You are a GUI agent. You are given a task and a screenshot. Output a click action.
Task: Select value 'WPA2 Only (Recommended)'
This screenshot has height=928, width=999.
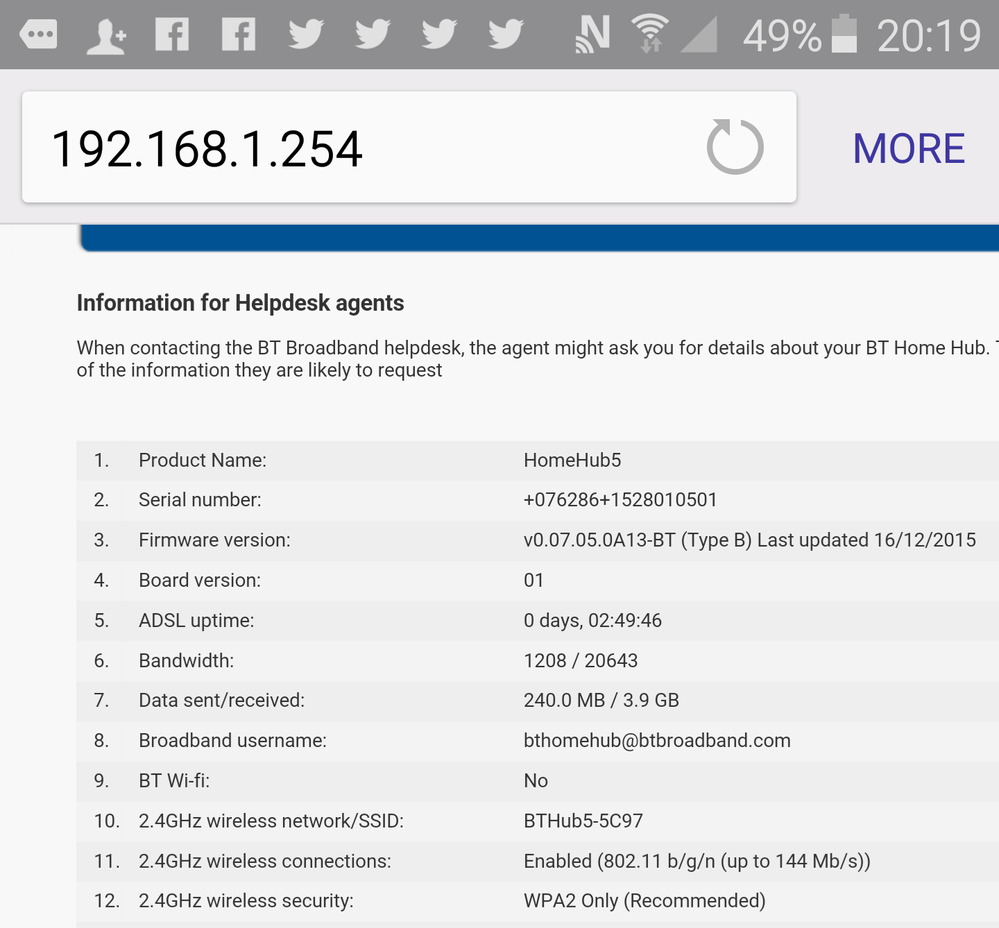[645, 901]
